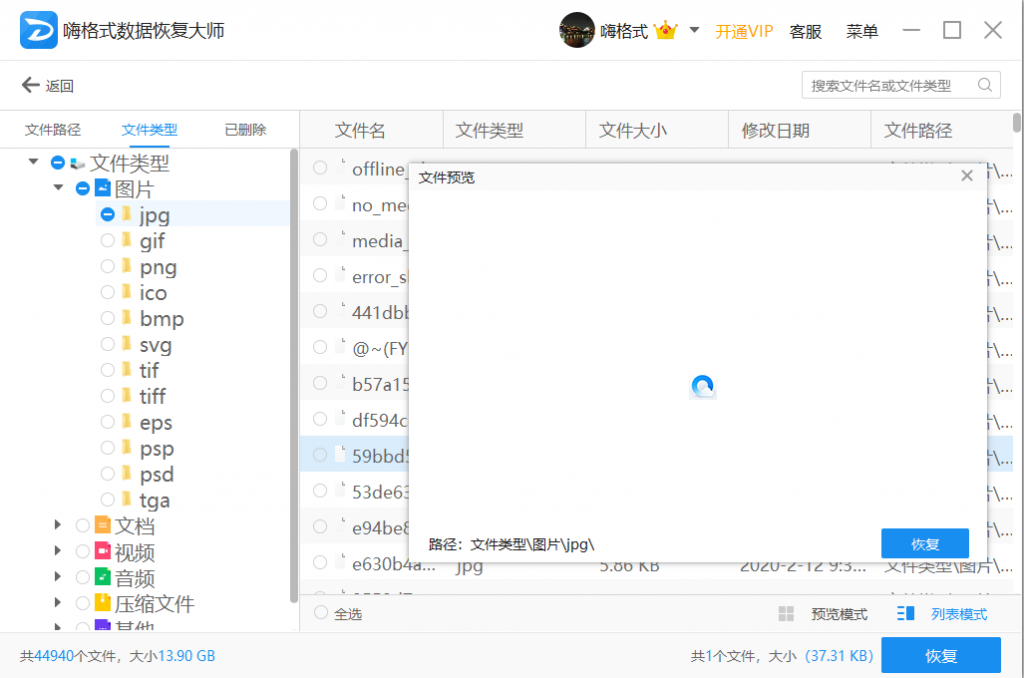Toggle the 全选 select-all checkbox

[321, 613]
